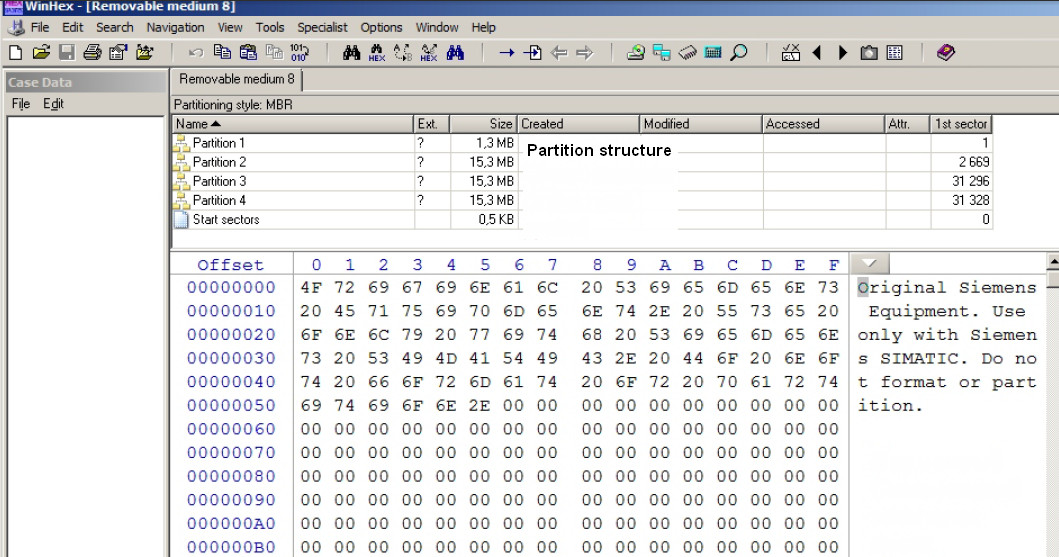Click the Go To Sector icon

point(533,53)
